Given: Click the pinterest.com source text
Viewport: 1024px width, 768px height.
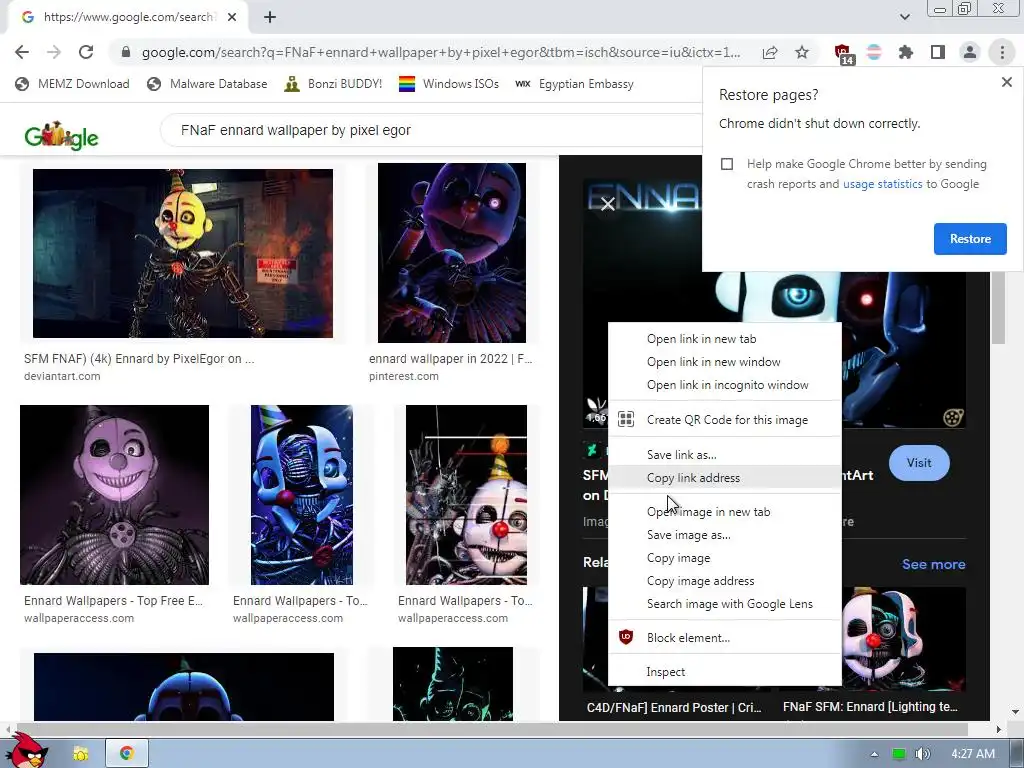Looking at the screenshot, I should click(404, 376).
